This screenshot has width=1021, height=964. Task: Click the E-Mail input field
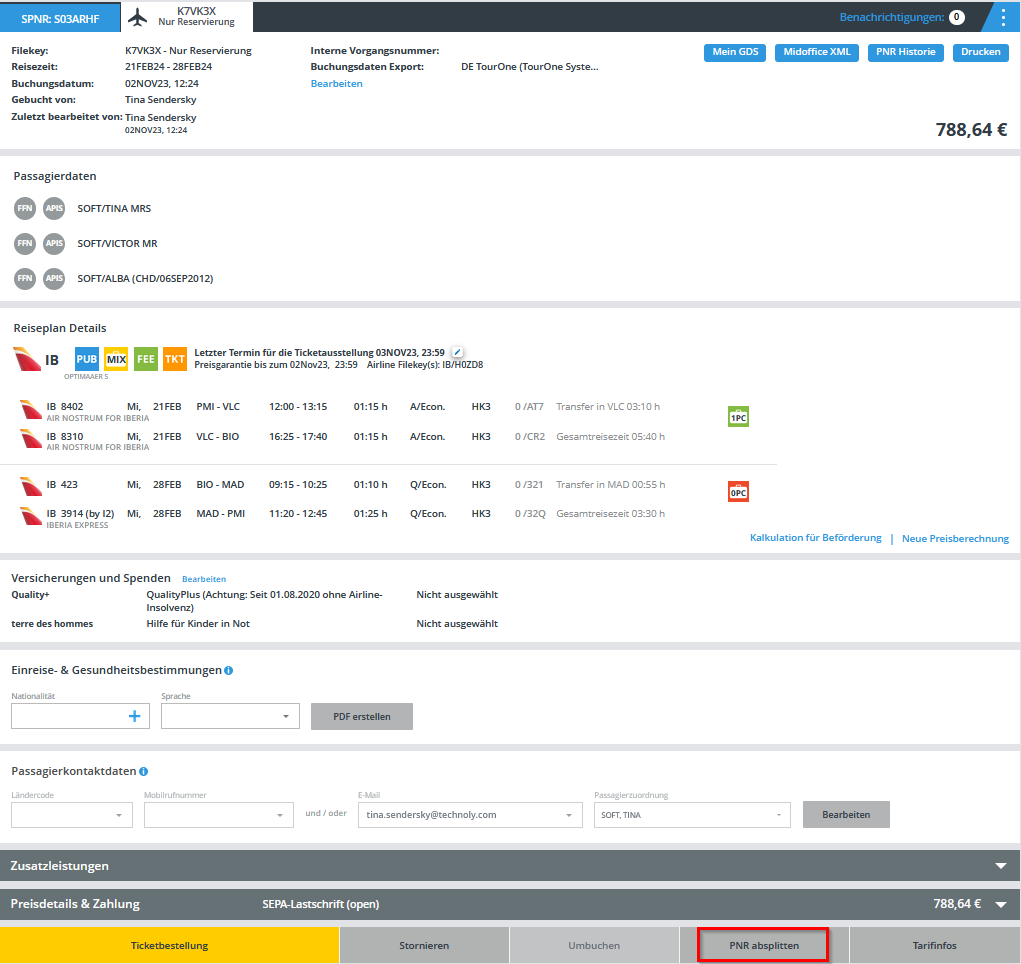pos(460,815)
